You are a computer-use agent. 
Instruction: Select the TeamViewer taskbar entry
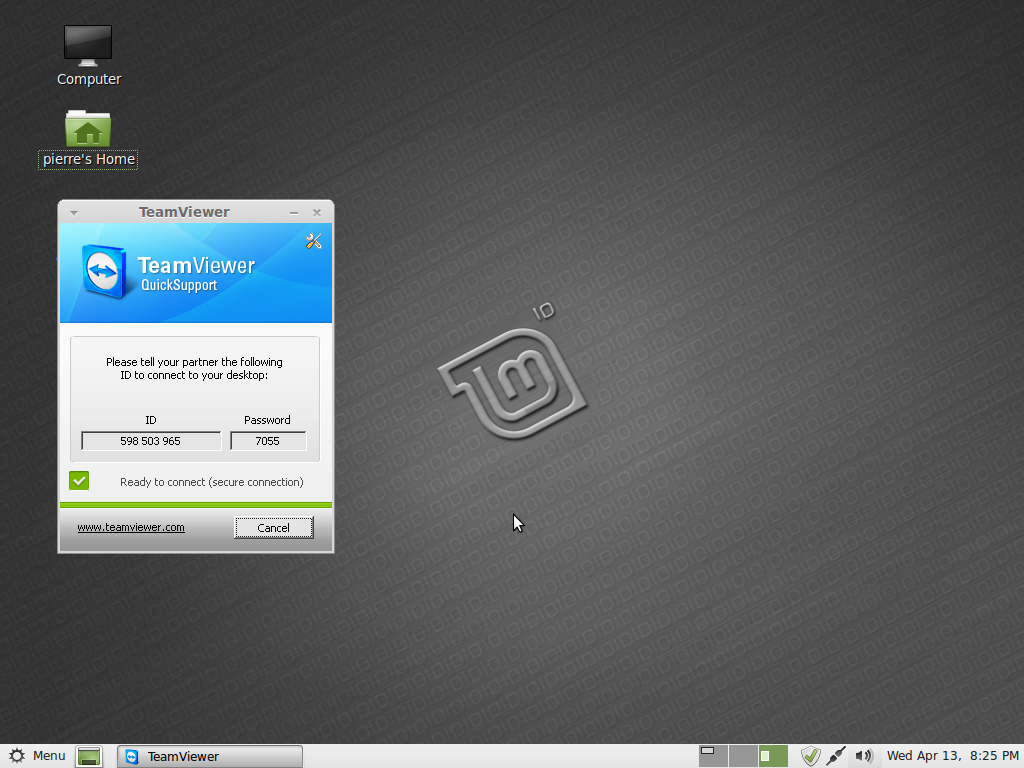pyautogui.click(x=208, y=756)
